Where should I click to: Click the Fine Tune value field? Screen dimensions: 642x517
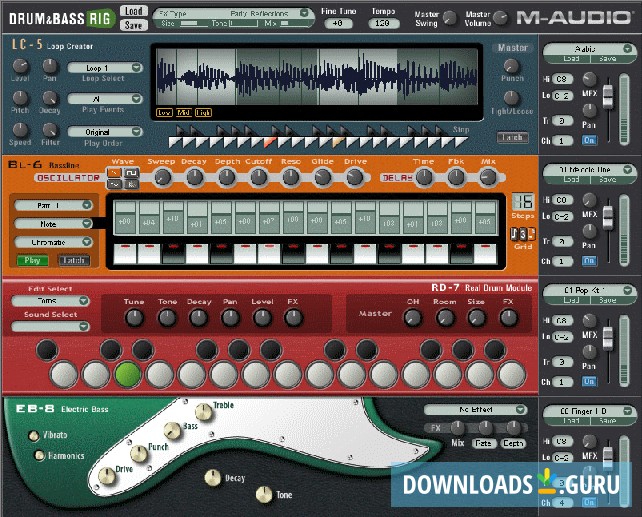click(x=338, y=23)
